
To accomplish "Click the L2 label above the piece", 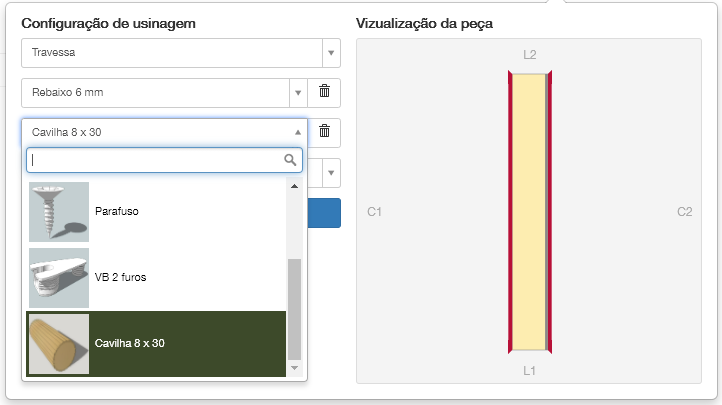I will click(x=530, y=54).
